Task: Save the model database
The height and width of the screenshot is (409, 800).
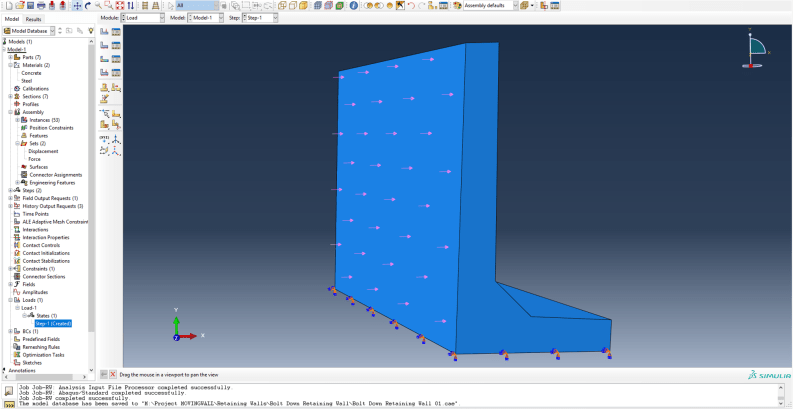Action: coord(30,6)
